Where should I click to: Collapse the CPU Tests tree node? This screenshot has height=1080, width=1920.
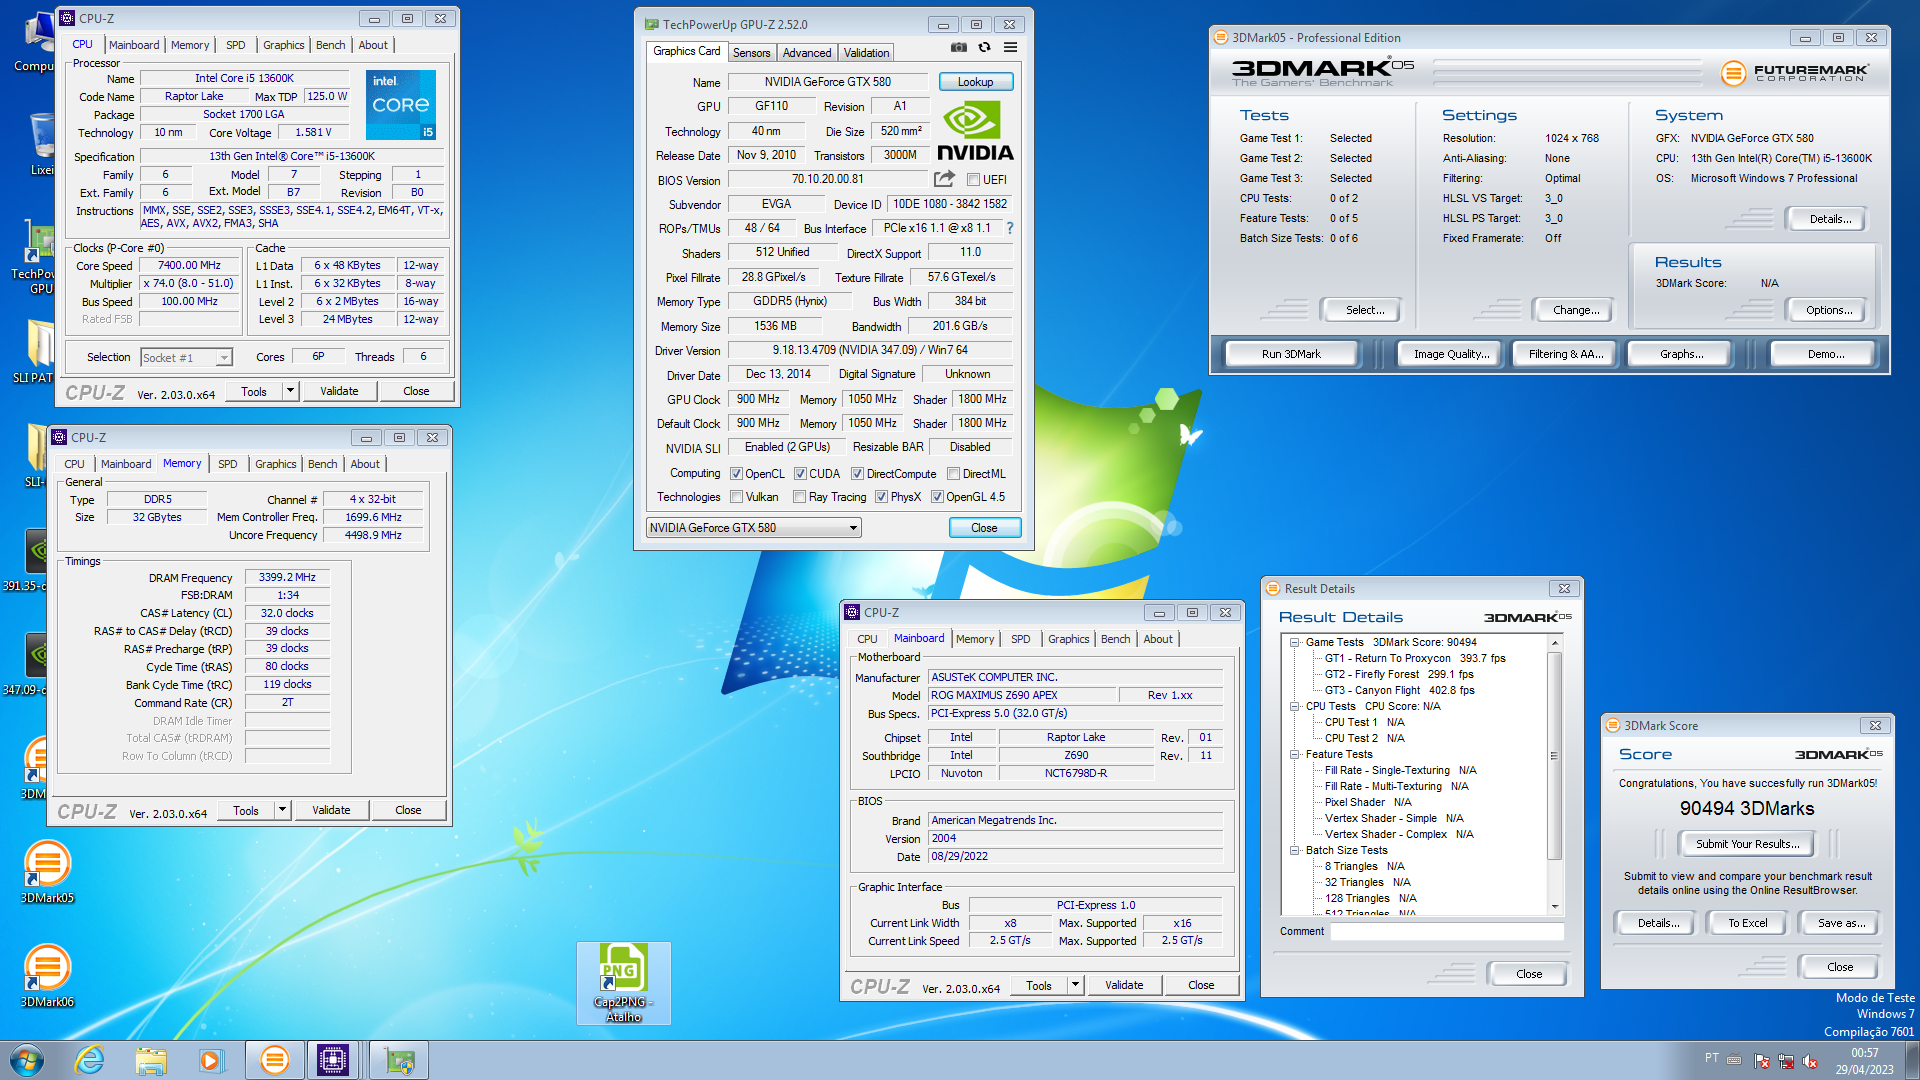(1294, 707)
